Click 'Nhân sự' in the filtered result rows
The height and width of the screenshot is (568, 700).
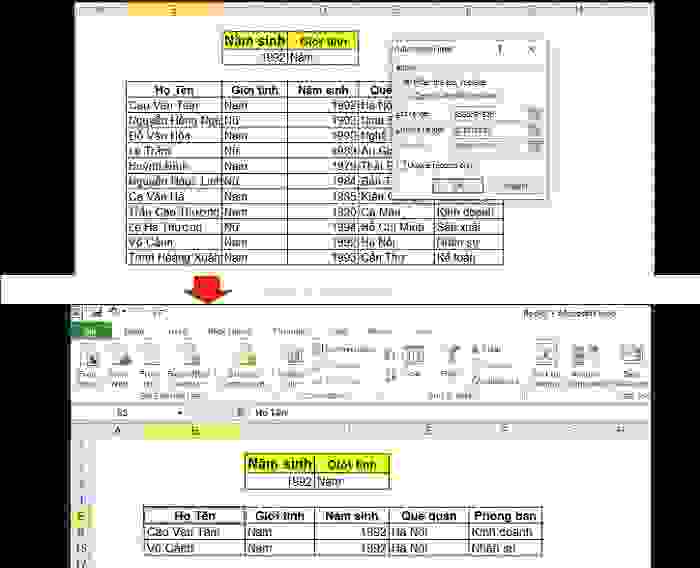pos(493,547)
